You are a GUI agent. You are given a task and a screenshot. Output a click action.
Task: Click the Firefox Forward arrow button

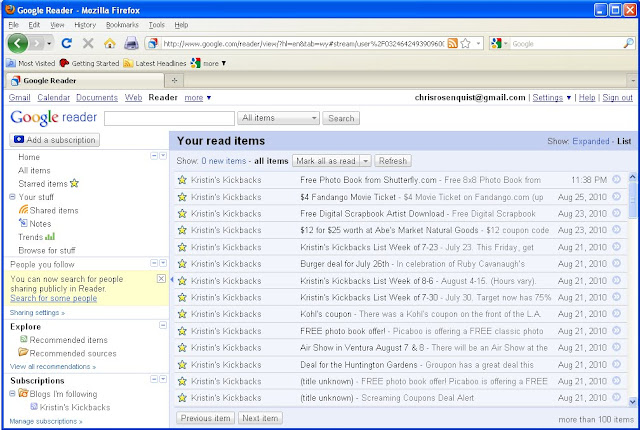[36, 43]
